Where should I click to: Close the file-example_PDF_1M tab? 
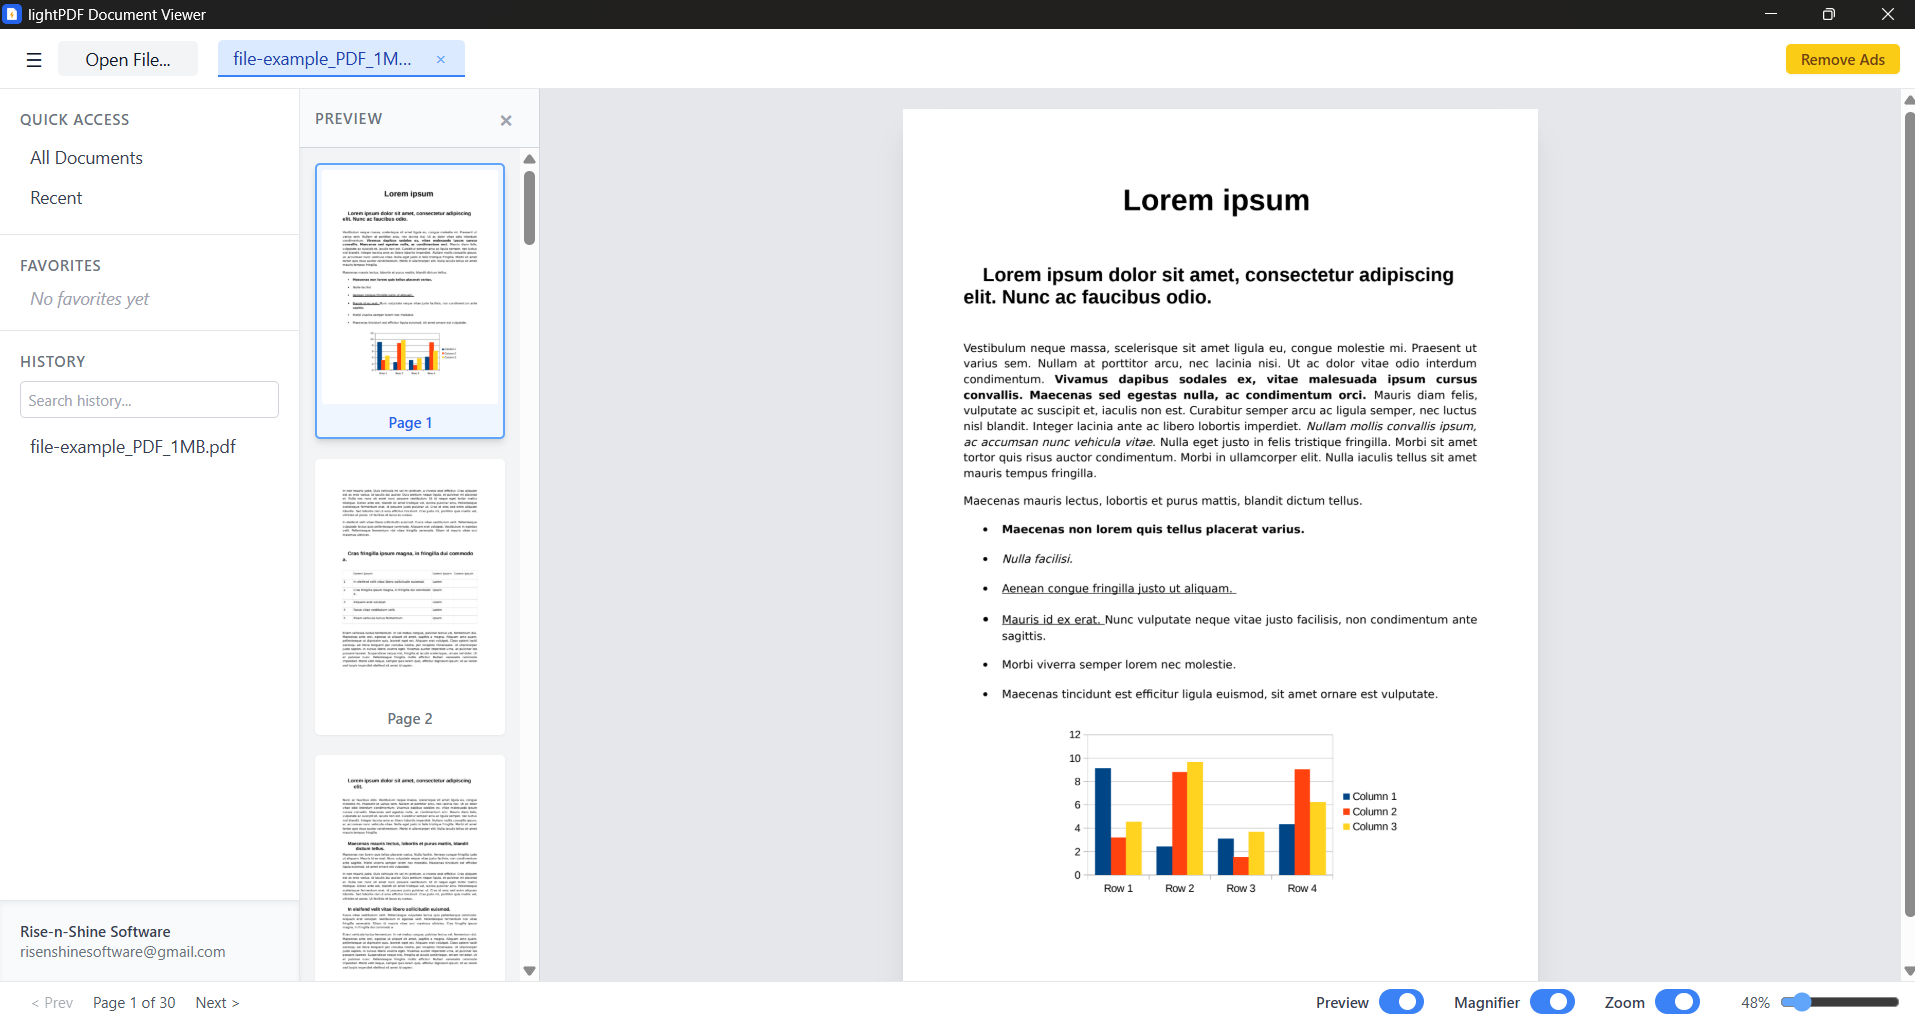(x=441, y=59)
